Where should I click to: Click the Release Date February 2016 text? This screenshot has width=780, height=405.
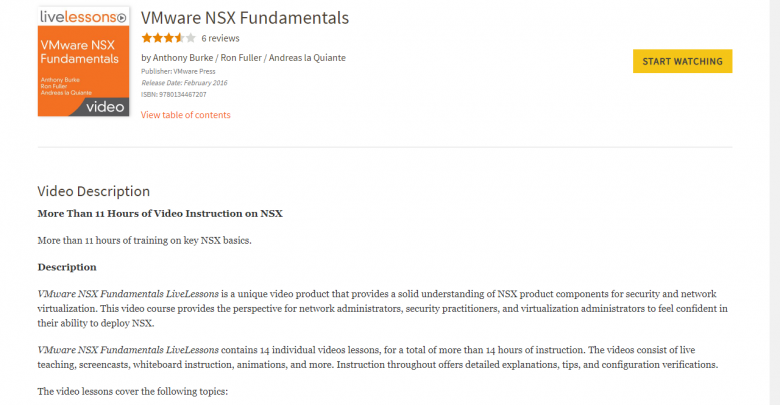[184, 83]
